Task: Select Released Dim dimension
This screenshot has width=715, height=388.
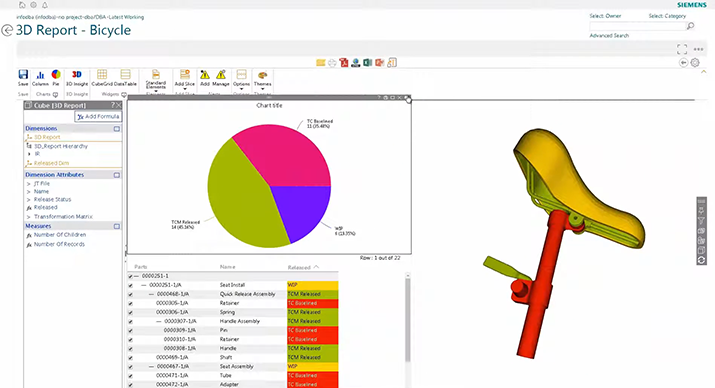Action: tap(52, 163)
